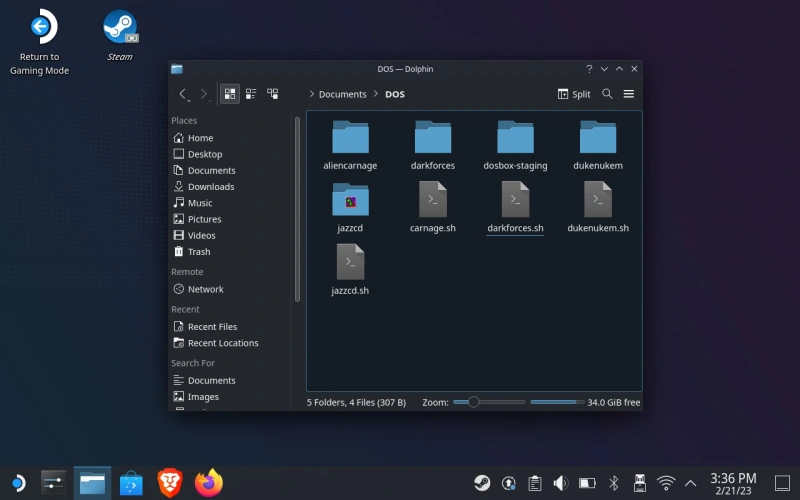Click the Search magnifier icon in Dolphin
Image resolution: width=800 pixels, height=500 pixels.
(x=607, y=94)
